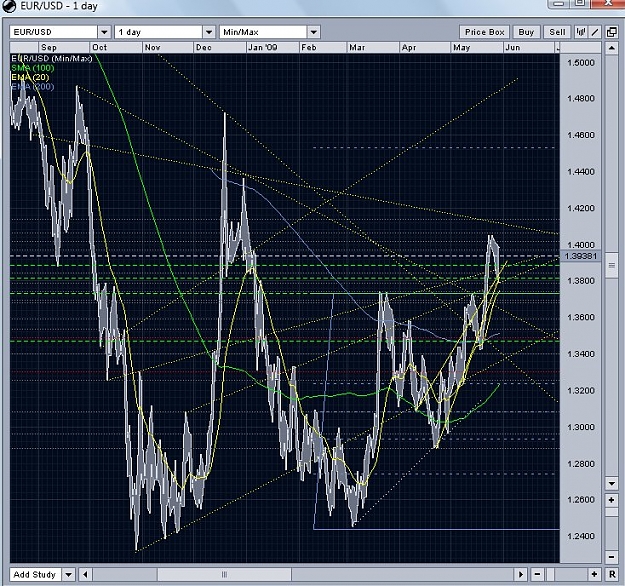Select the EUR/USD symbol field
The width and height of the screenshot is (625, 586).
pos(54,32)
